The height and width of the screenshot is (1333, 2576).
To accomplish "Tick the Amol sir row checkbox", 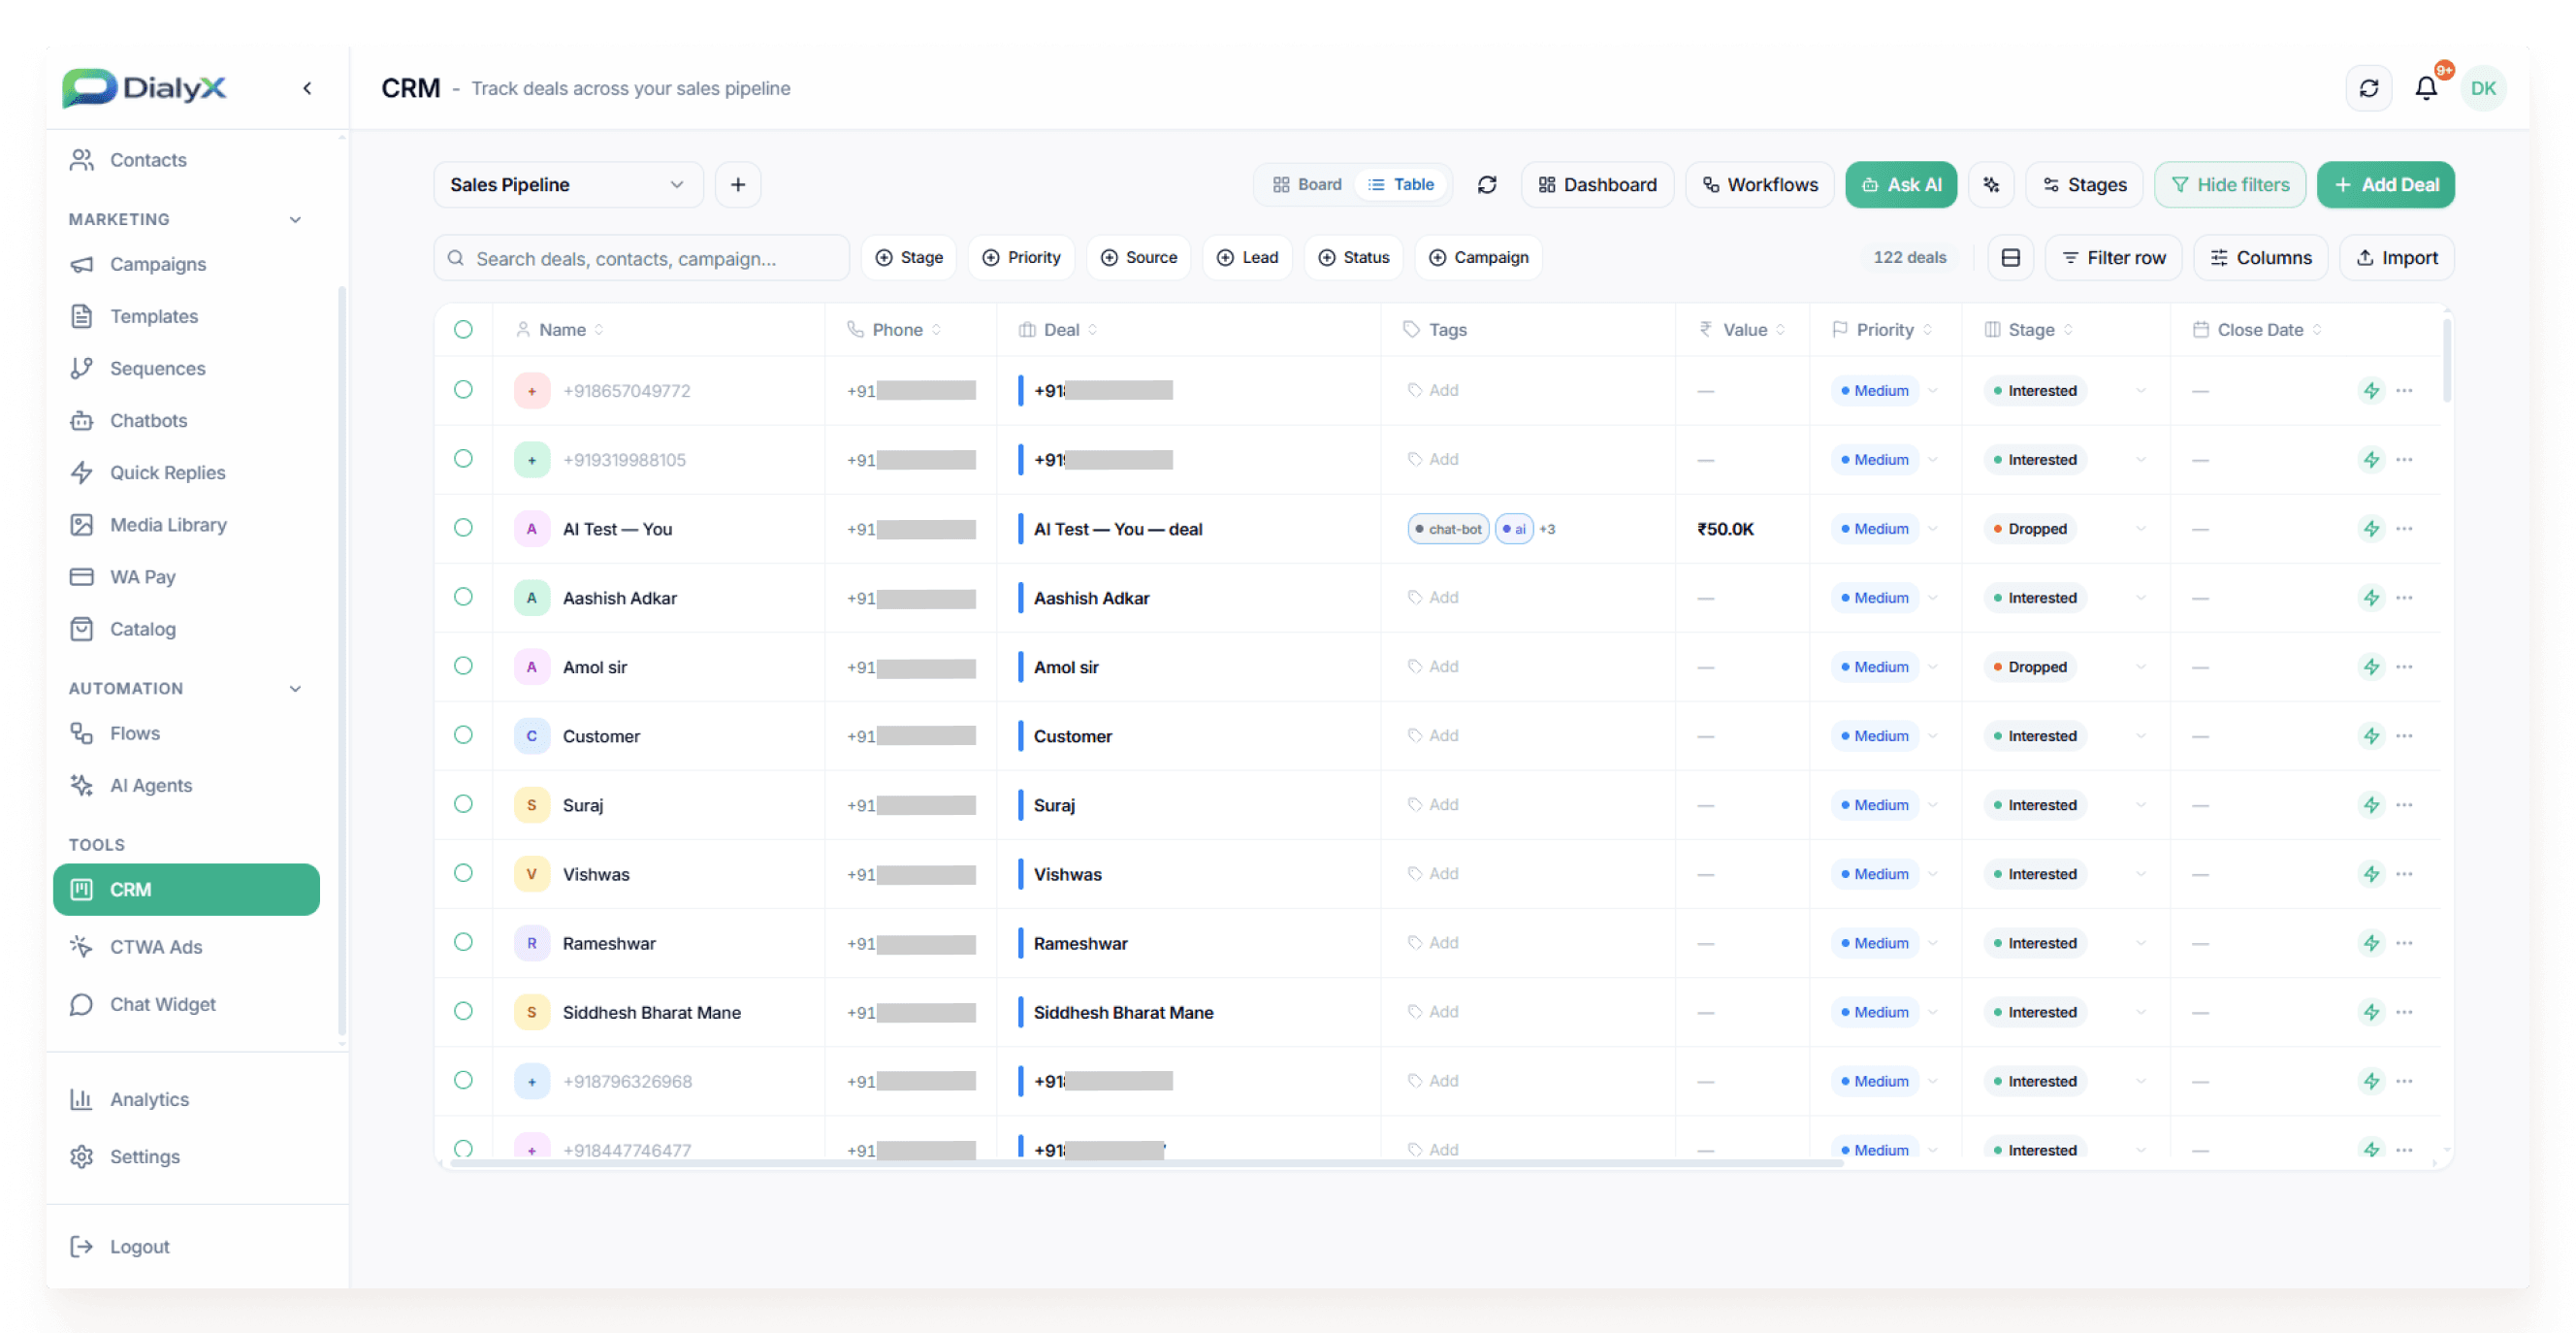I will [463, 666].
